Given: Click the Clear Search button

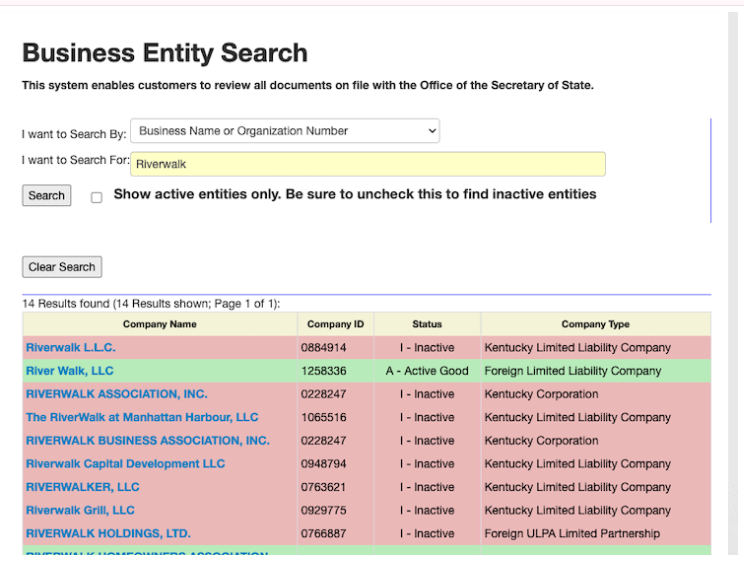Looking at the screenshot, I should tap(62, 267).
